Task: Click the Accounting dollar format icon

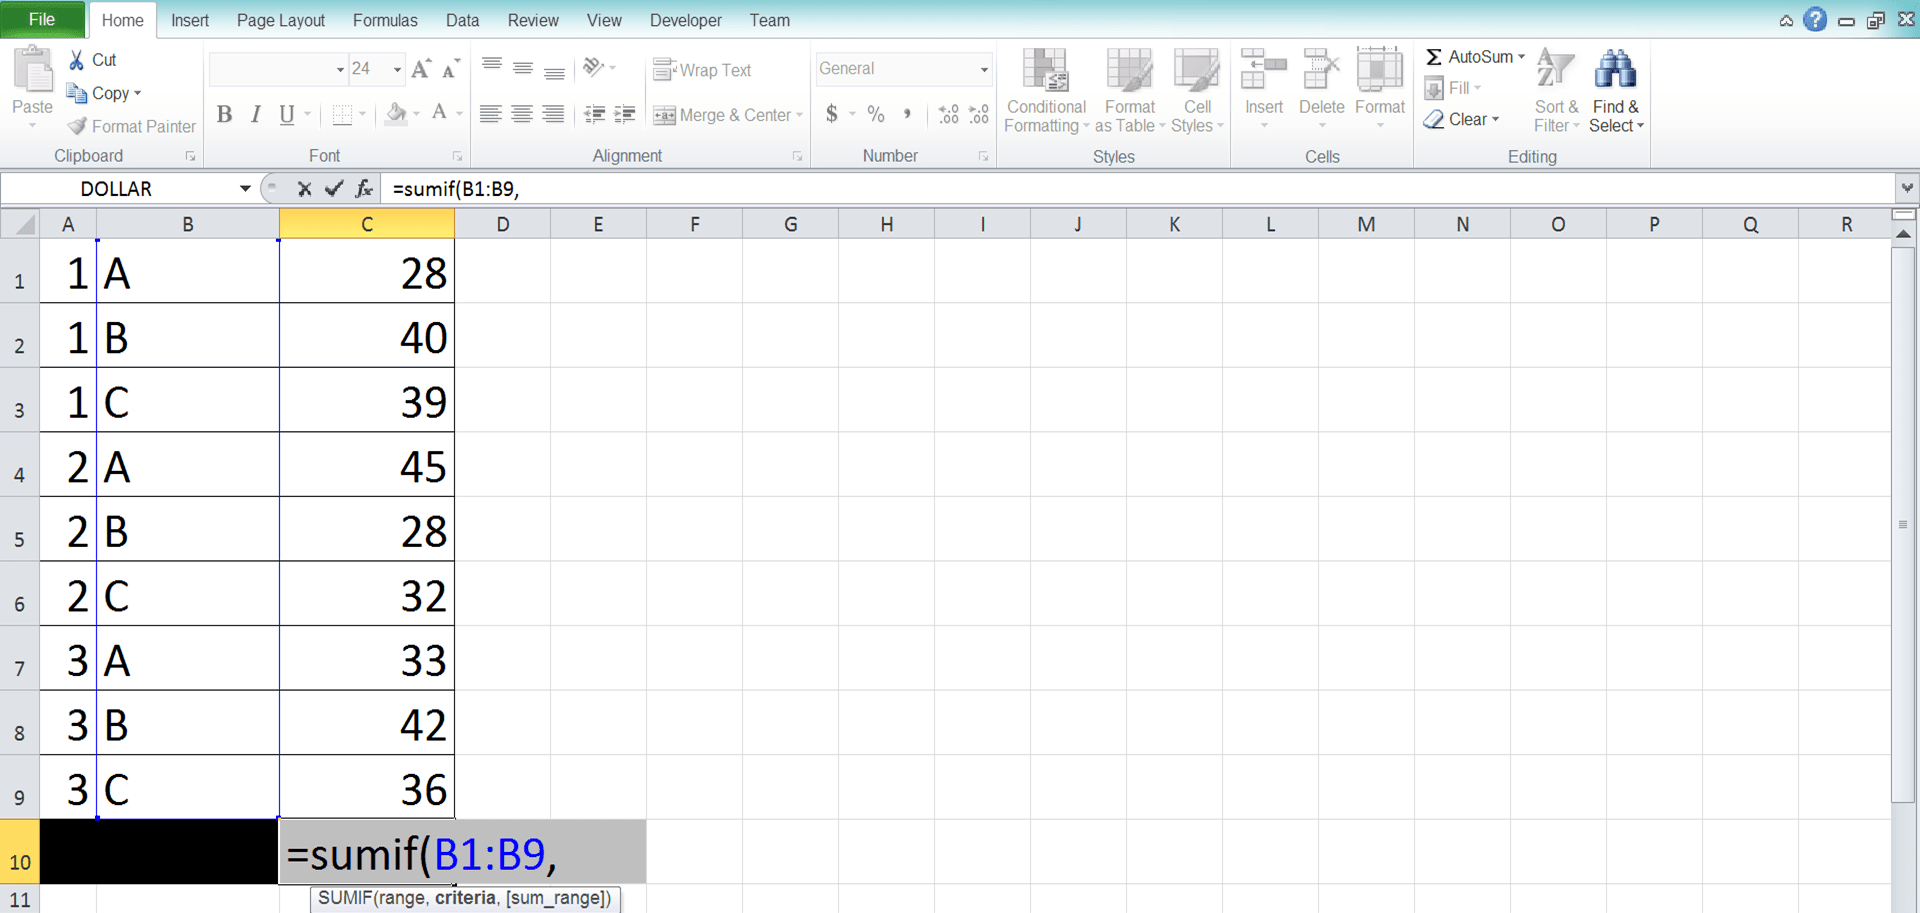Action: pyautogui.click(x=832, y=114)
